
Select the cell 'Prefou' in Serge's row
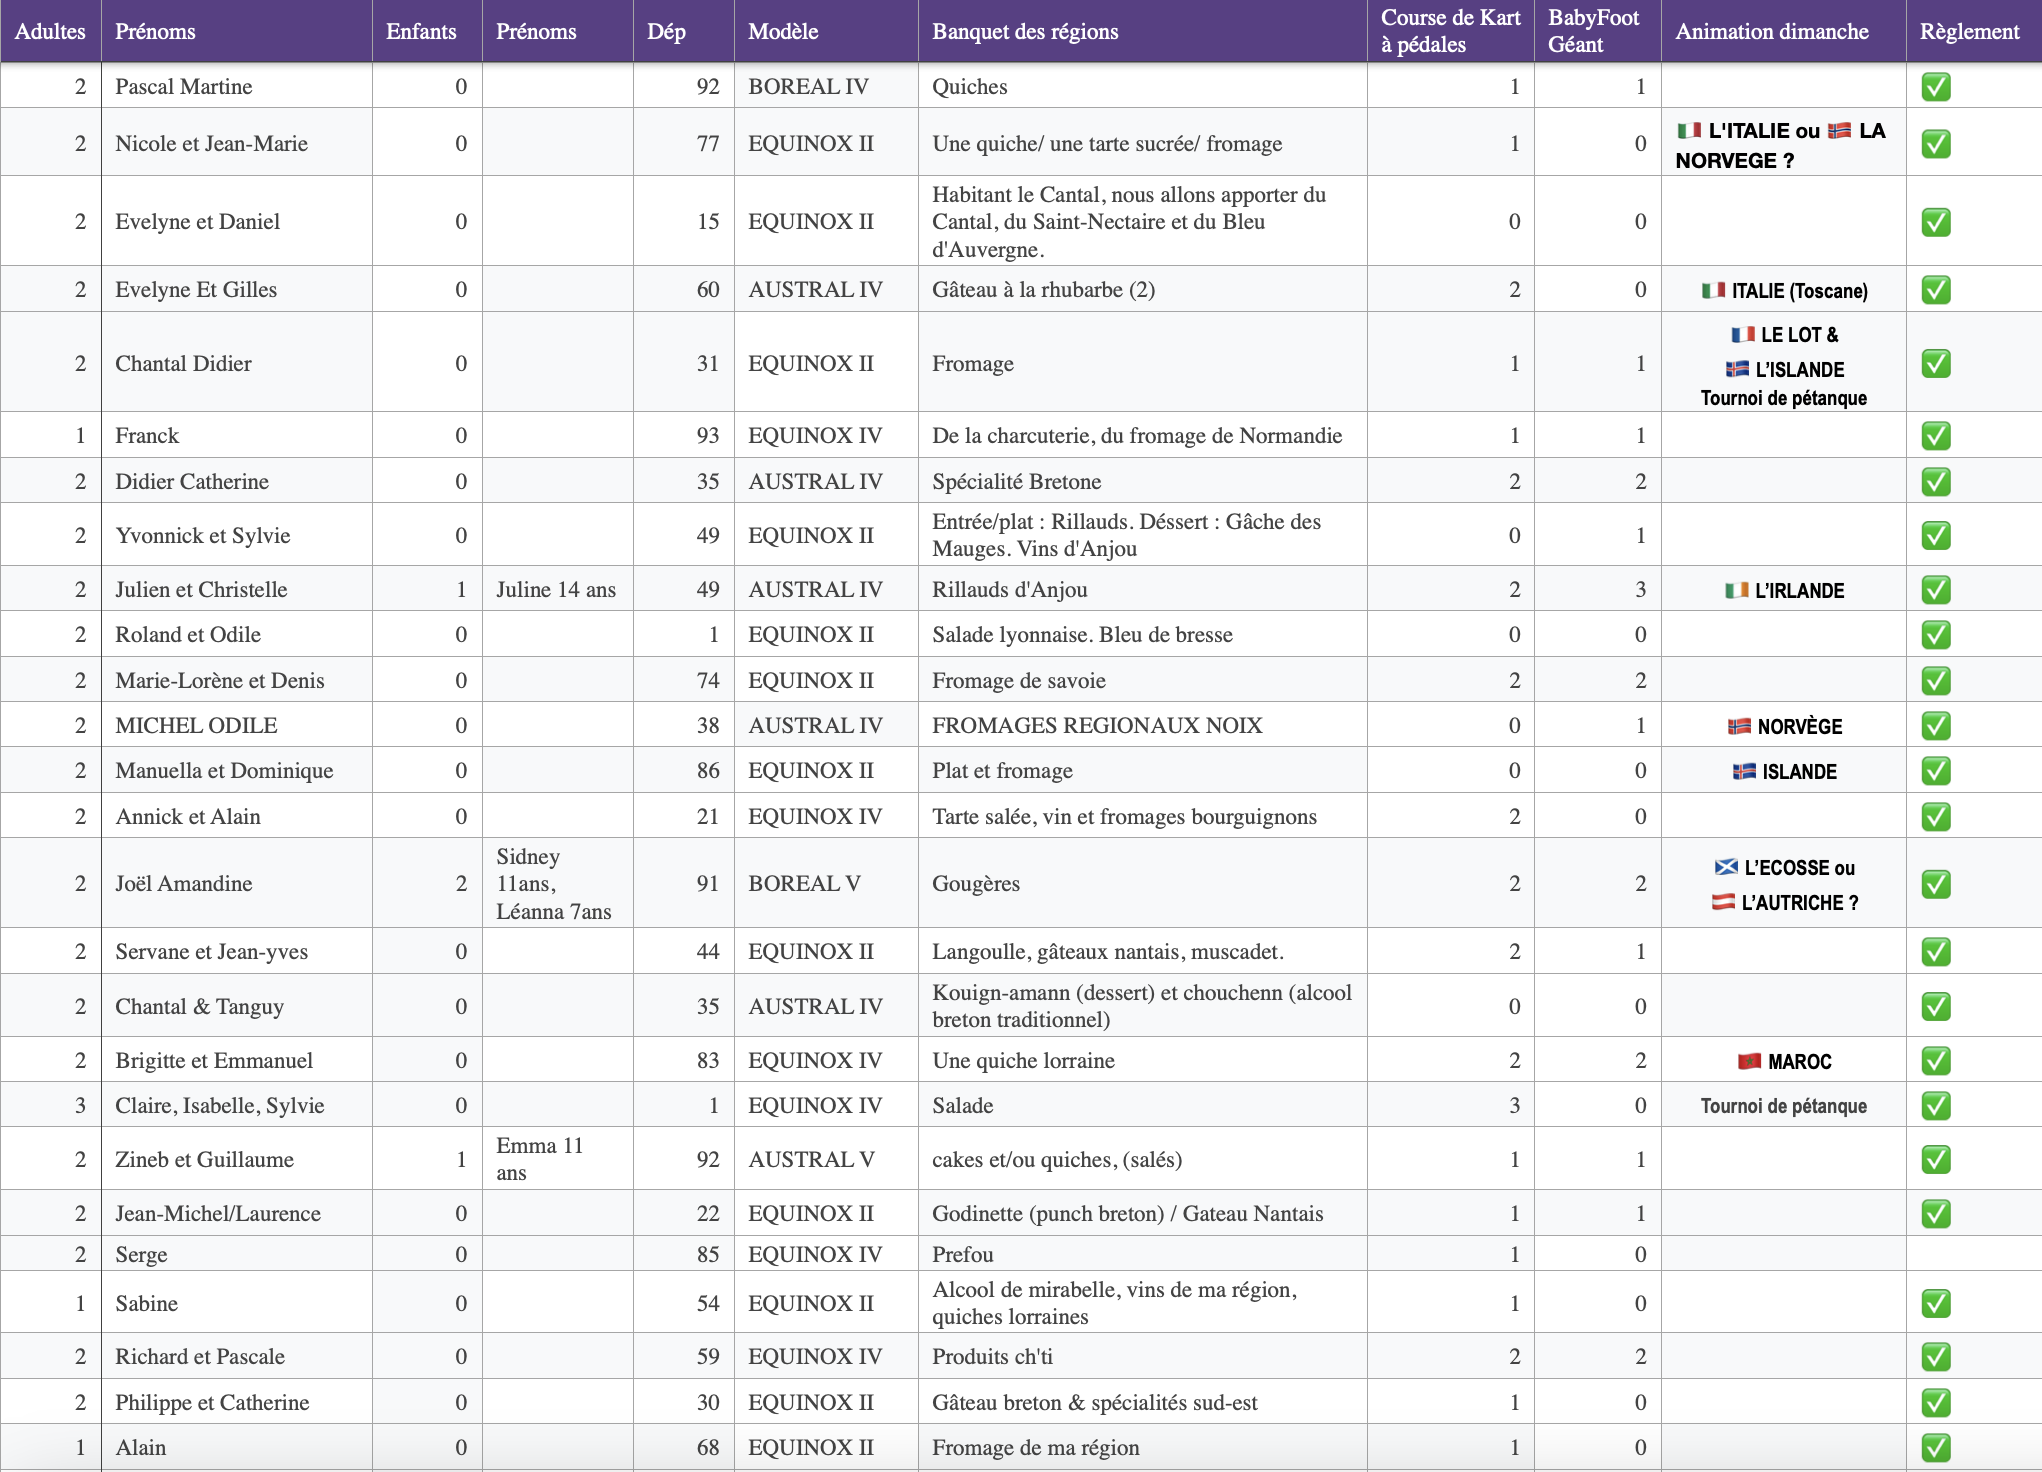click(1143, 1254)
